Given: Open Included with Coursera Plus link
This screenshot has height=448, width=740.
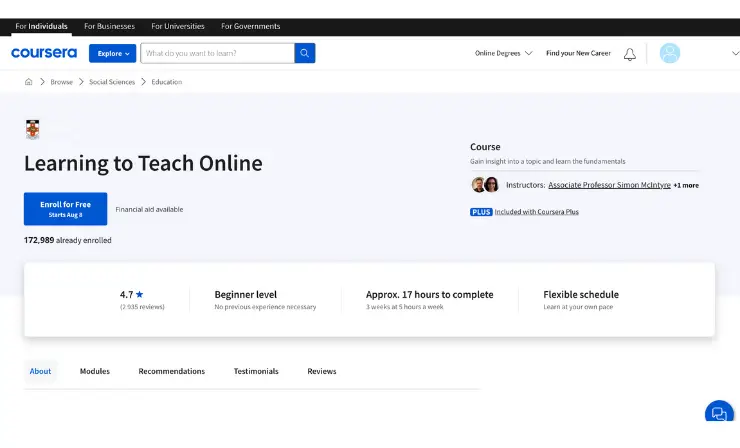Looking at the screenshot, I should 537,212.
